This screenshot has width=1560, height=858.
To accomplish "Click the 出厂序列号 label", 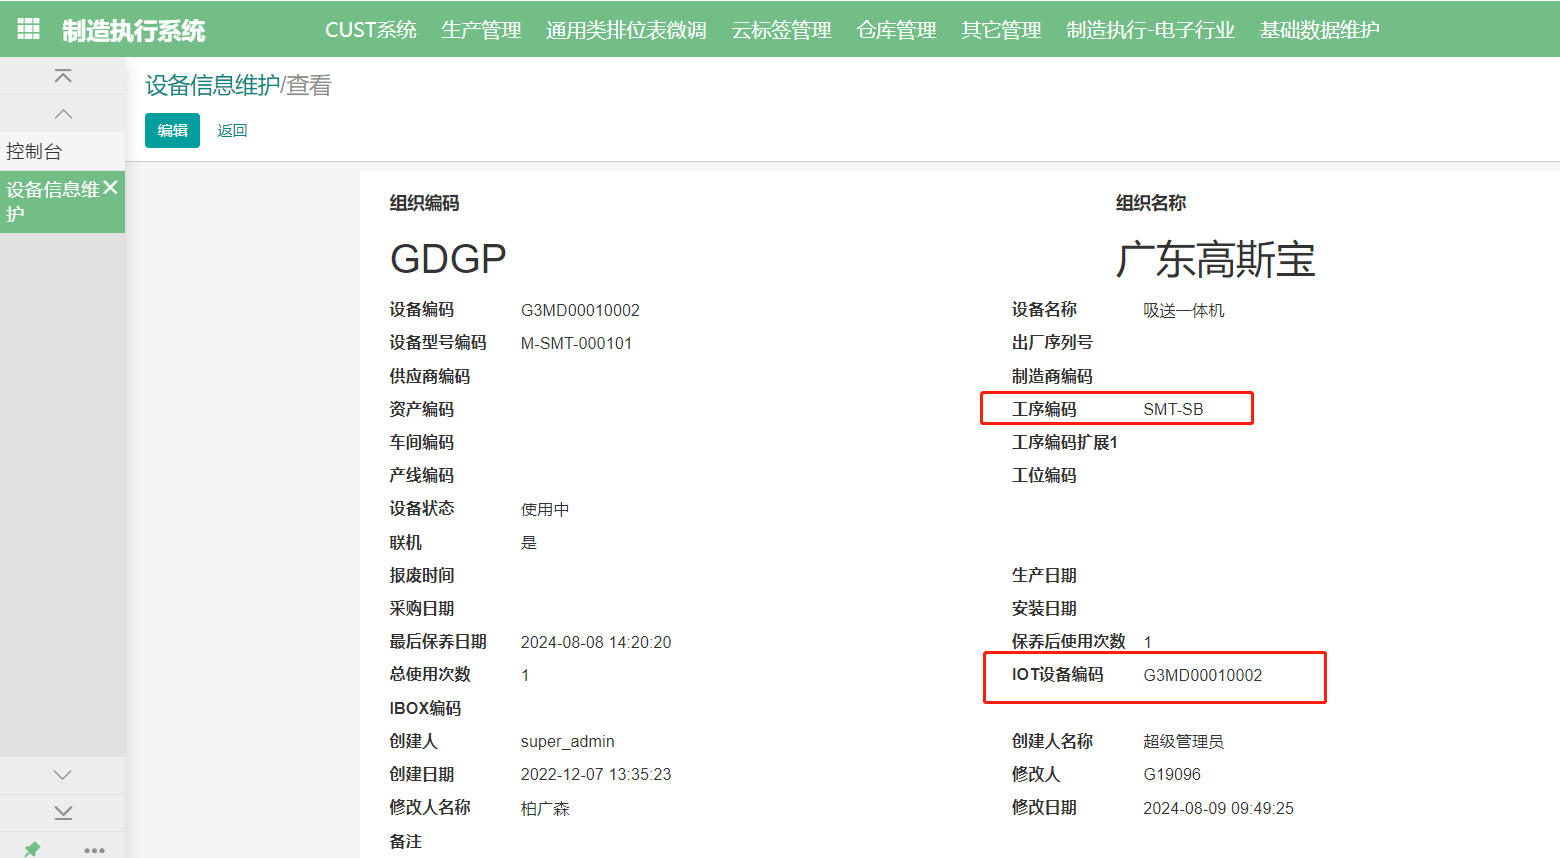I will 1052,342.
